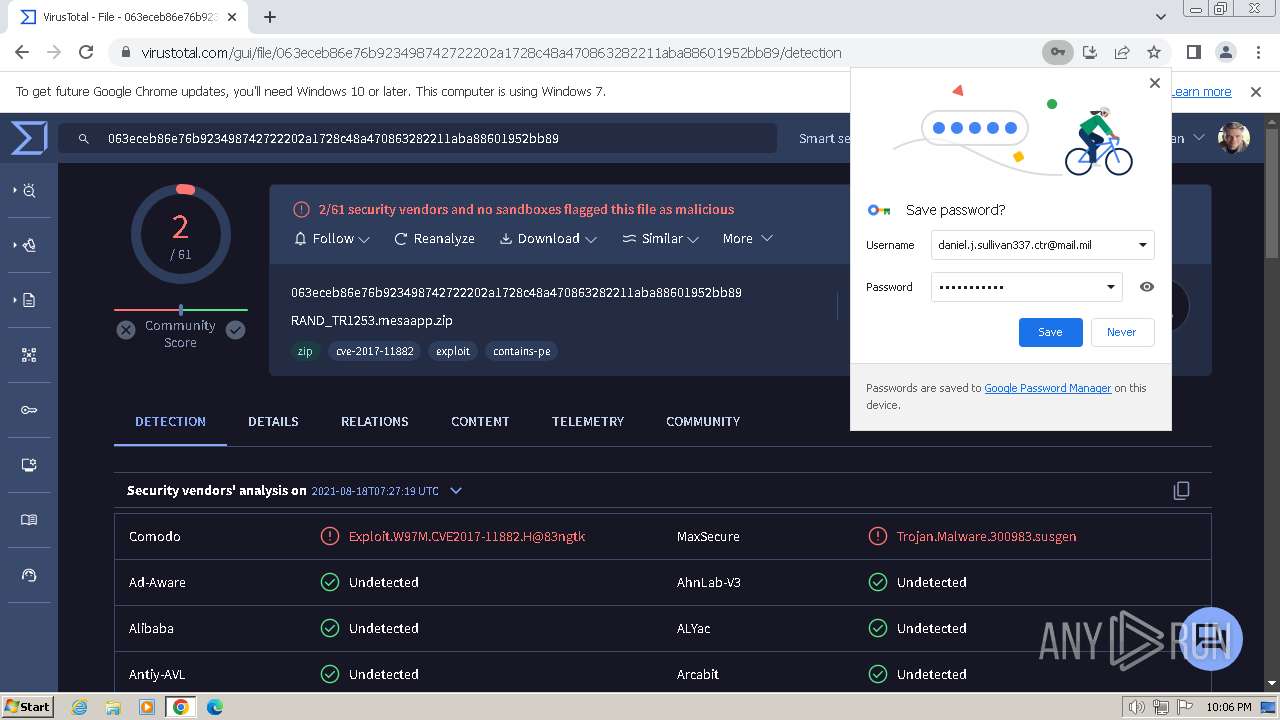Image resolution: width=1280 pixels, height=720 pixels.
Task: Click the taskbar volume speaker icon
Action: 1138,707
